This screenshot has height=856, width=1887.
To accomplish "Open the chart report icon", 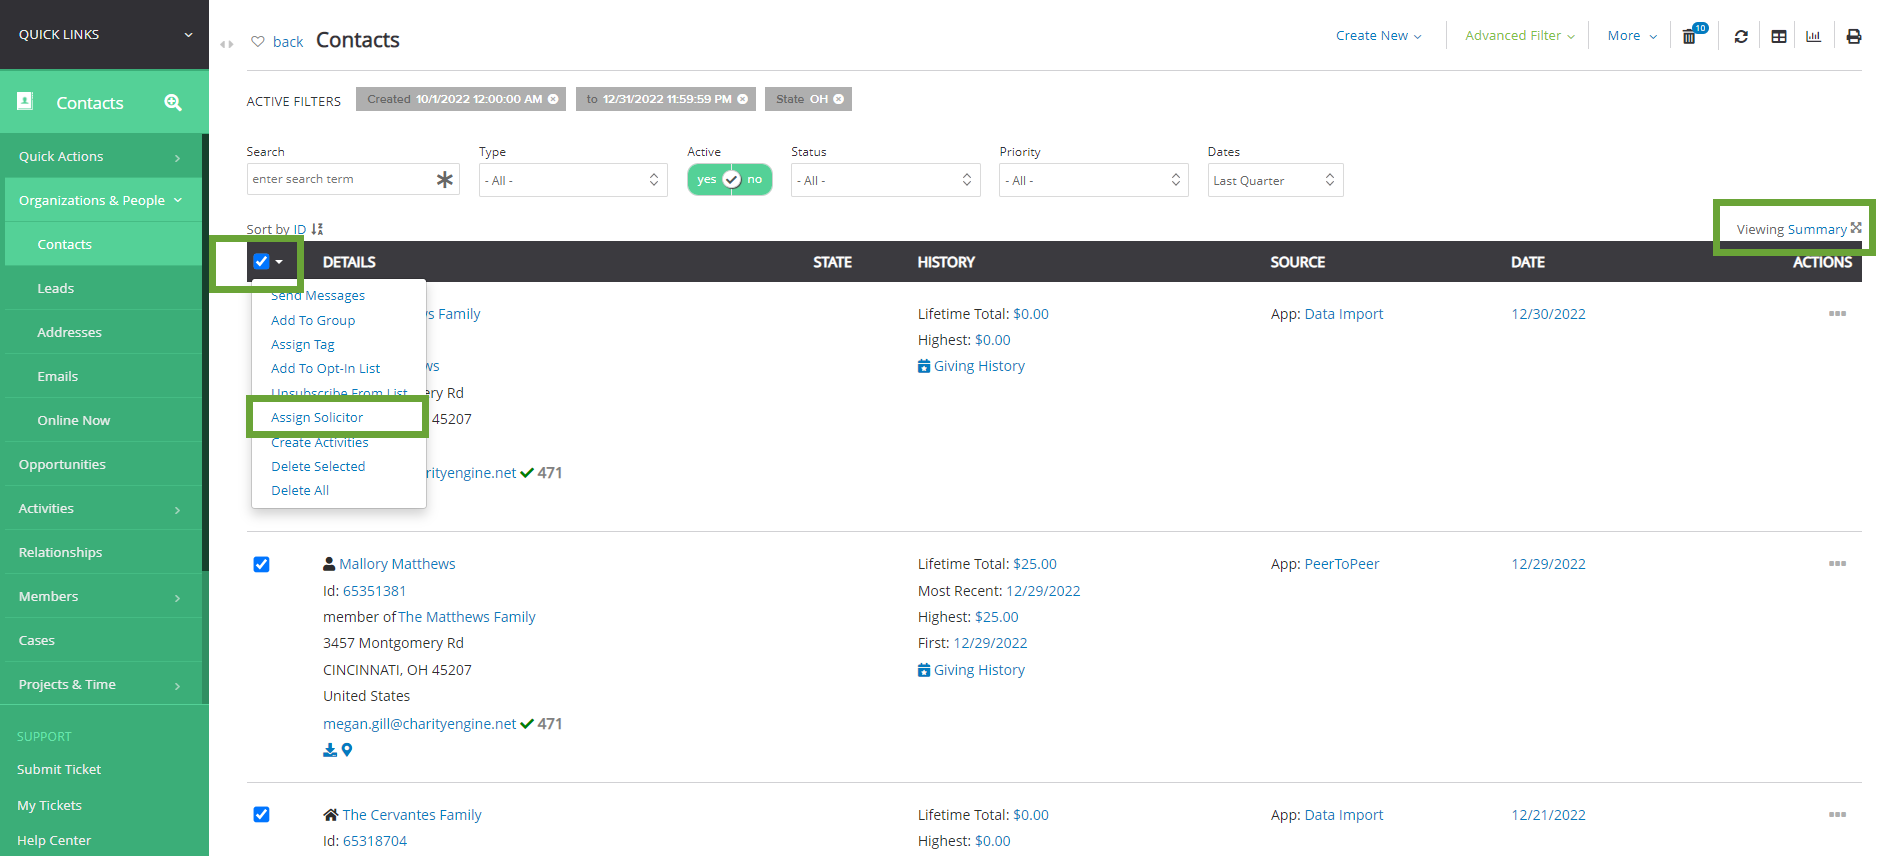I will pyautogui.click(x=1813, y=36).
